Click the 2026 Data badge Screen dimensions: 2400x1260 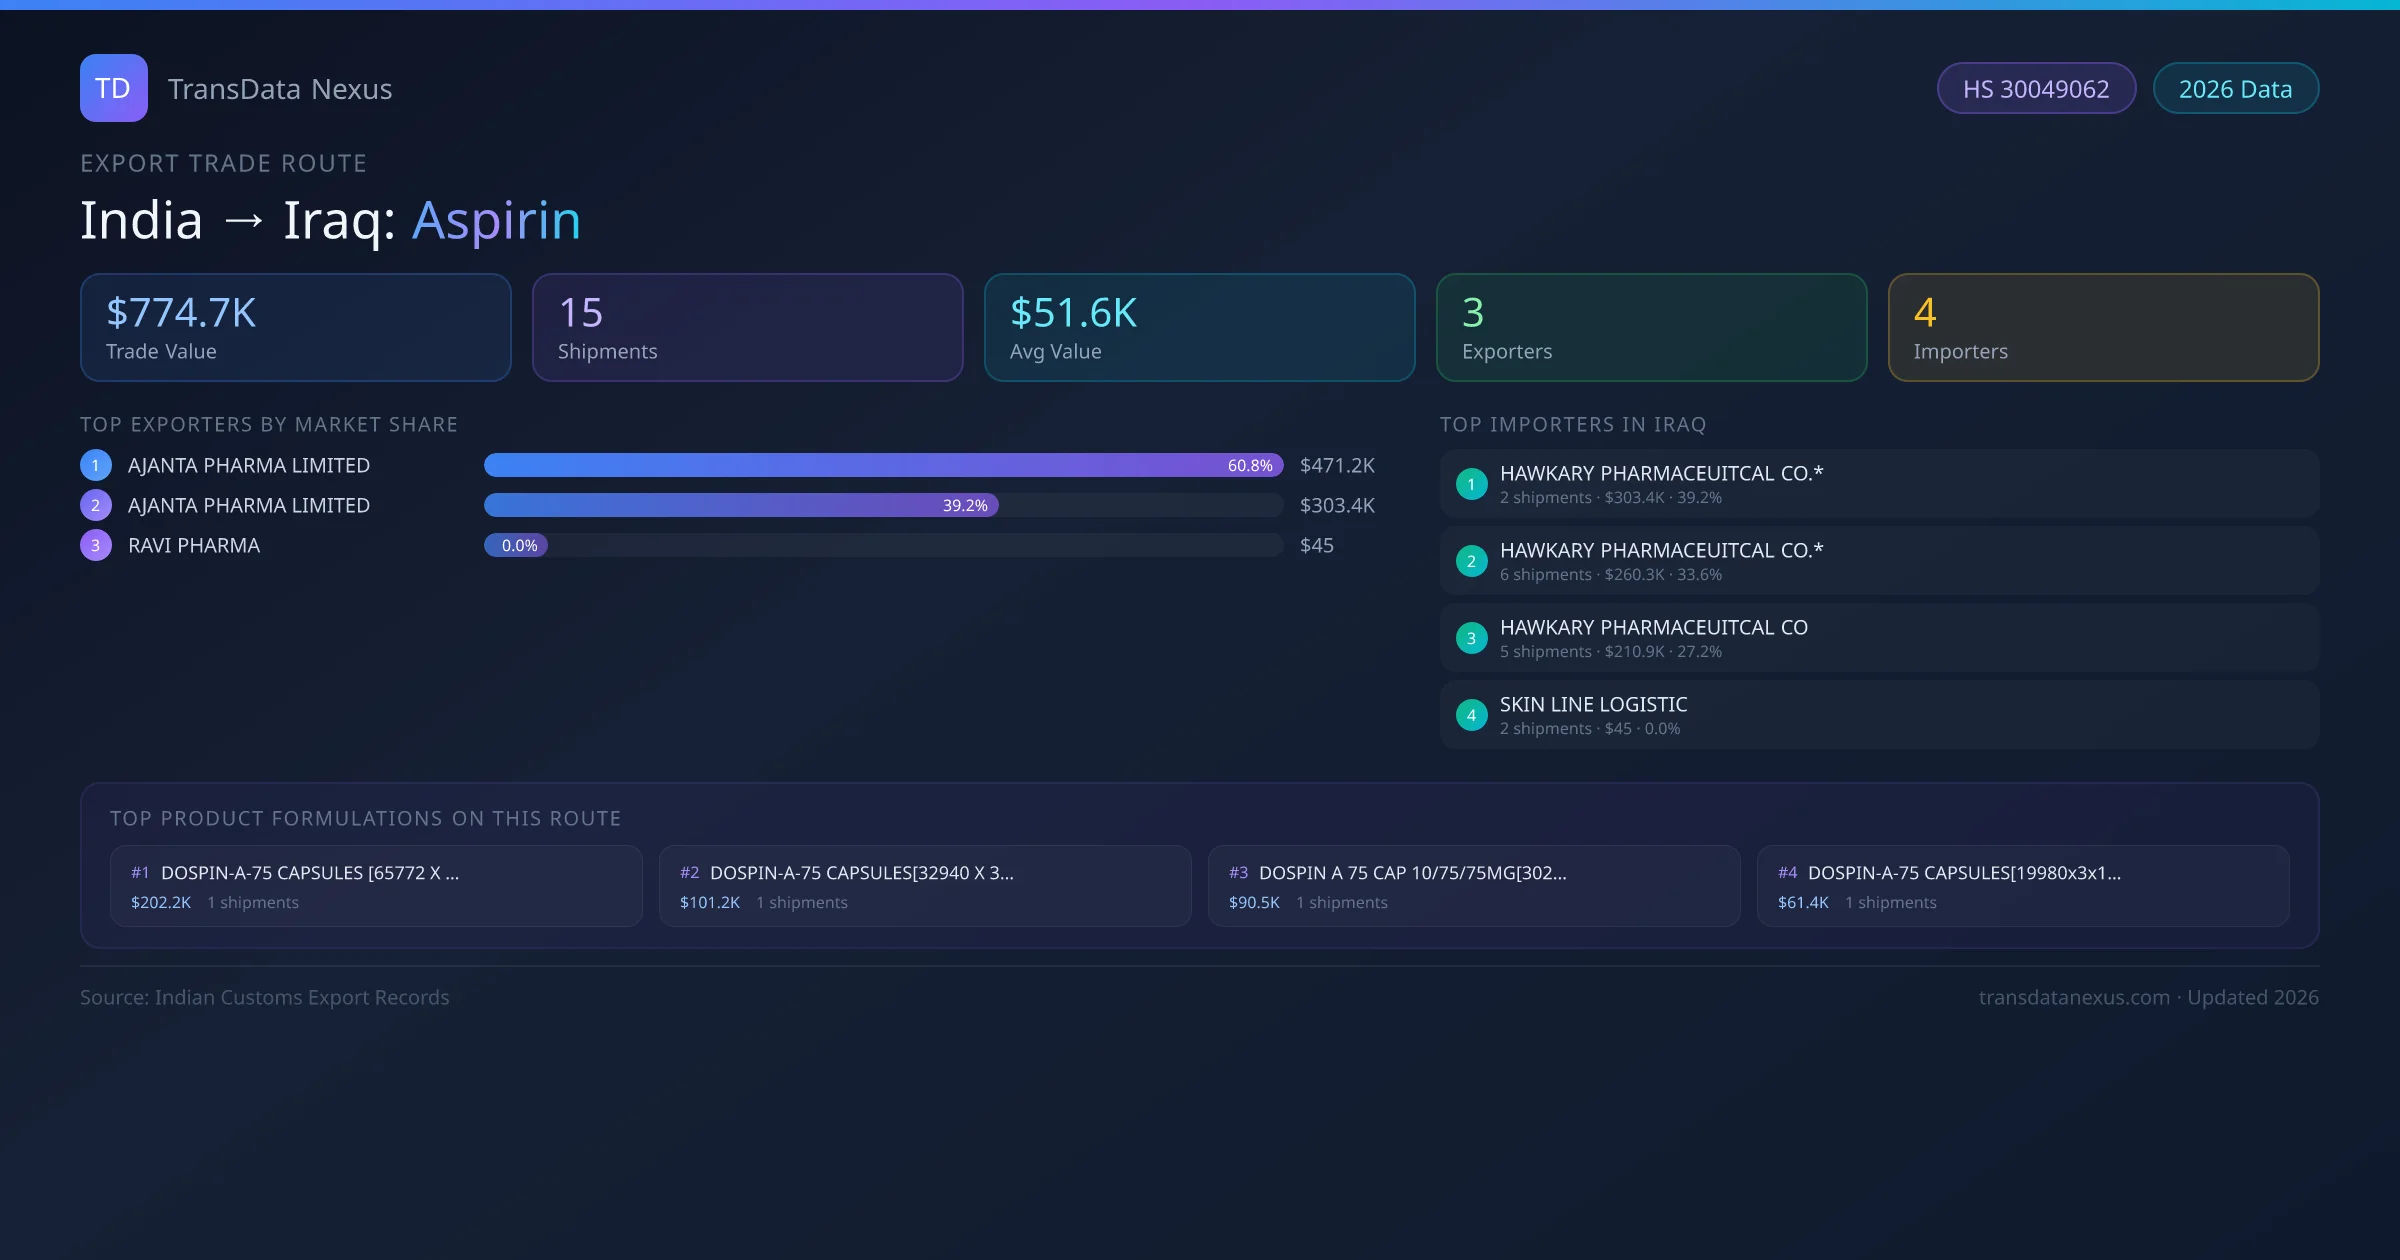(x=2234, y=89)
